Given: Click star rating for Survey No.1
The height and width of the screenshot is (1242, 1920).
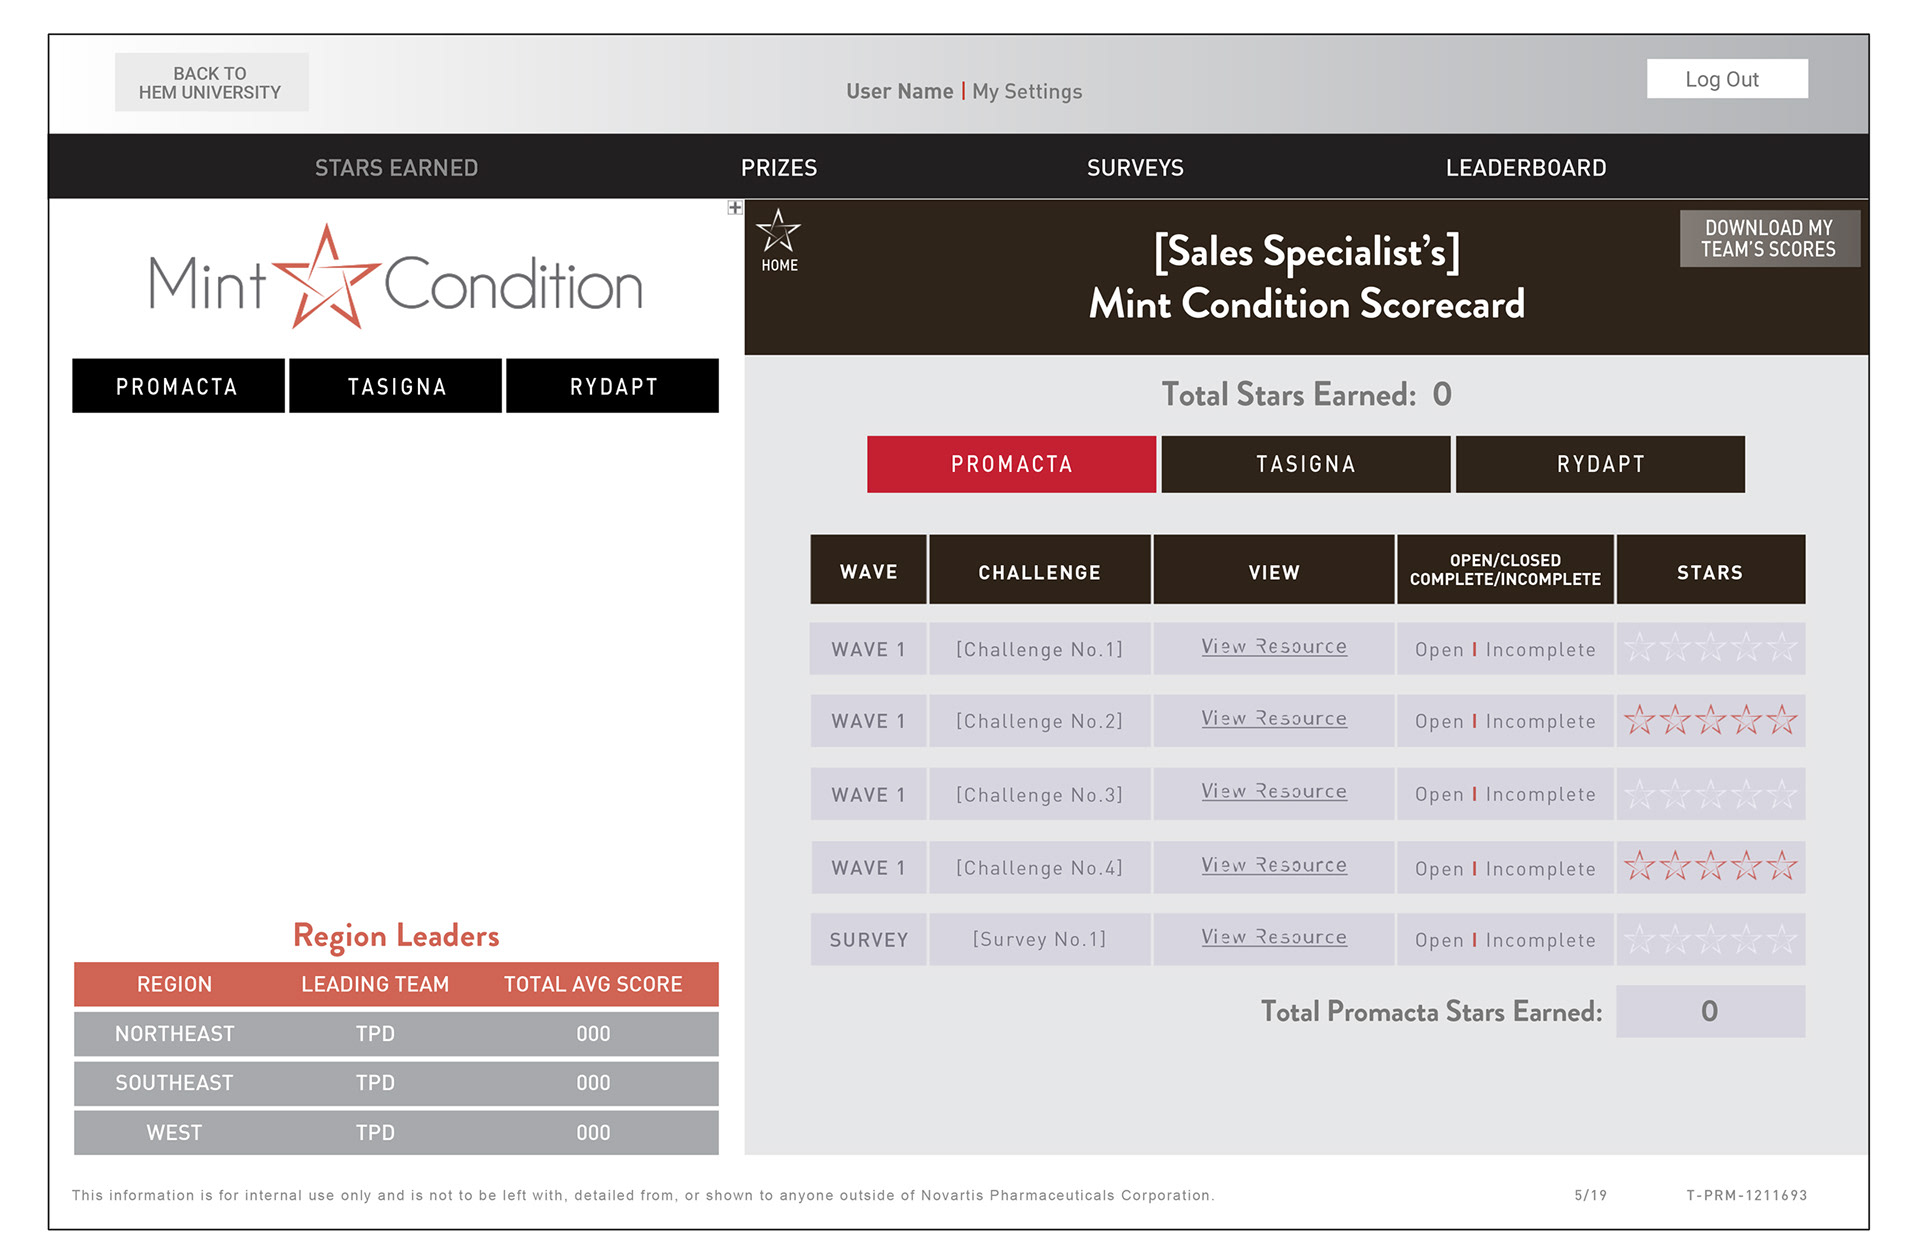Looking at the screenshot, I should click(x=1710, y=939).
